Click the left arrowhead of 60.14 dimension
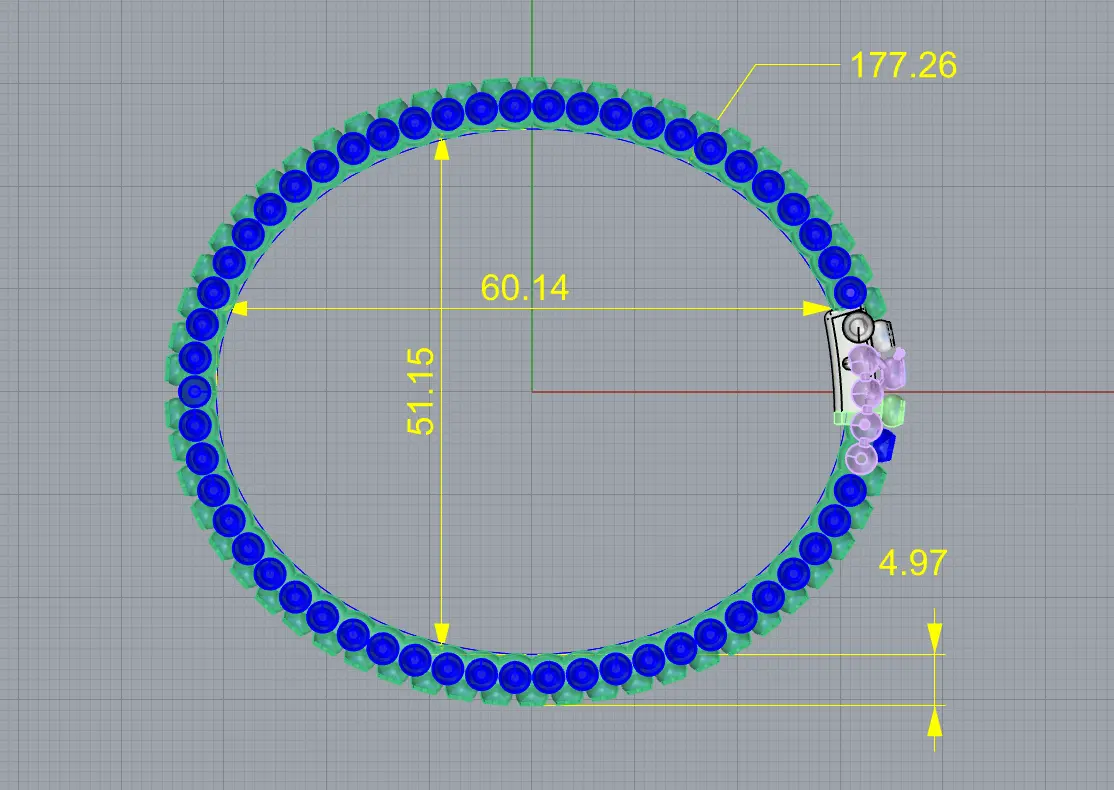This screenshot has height=790, width=1114. coord(240,310)
